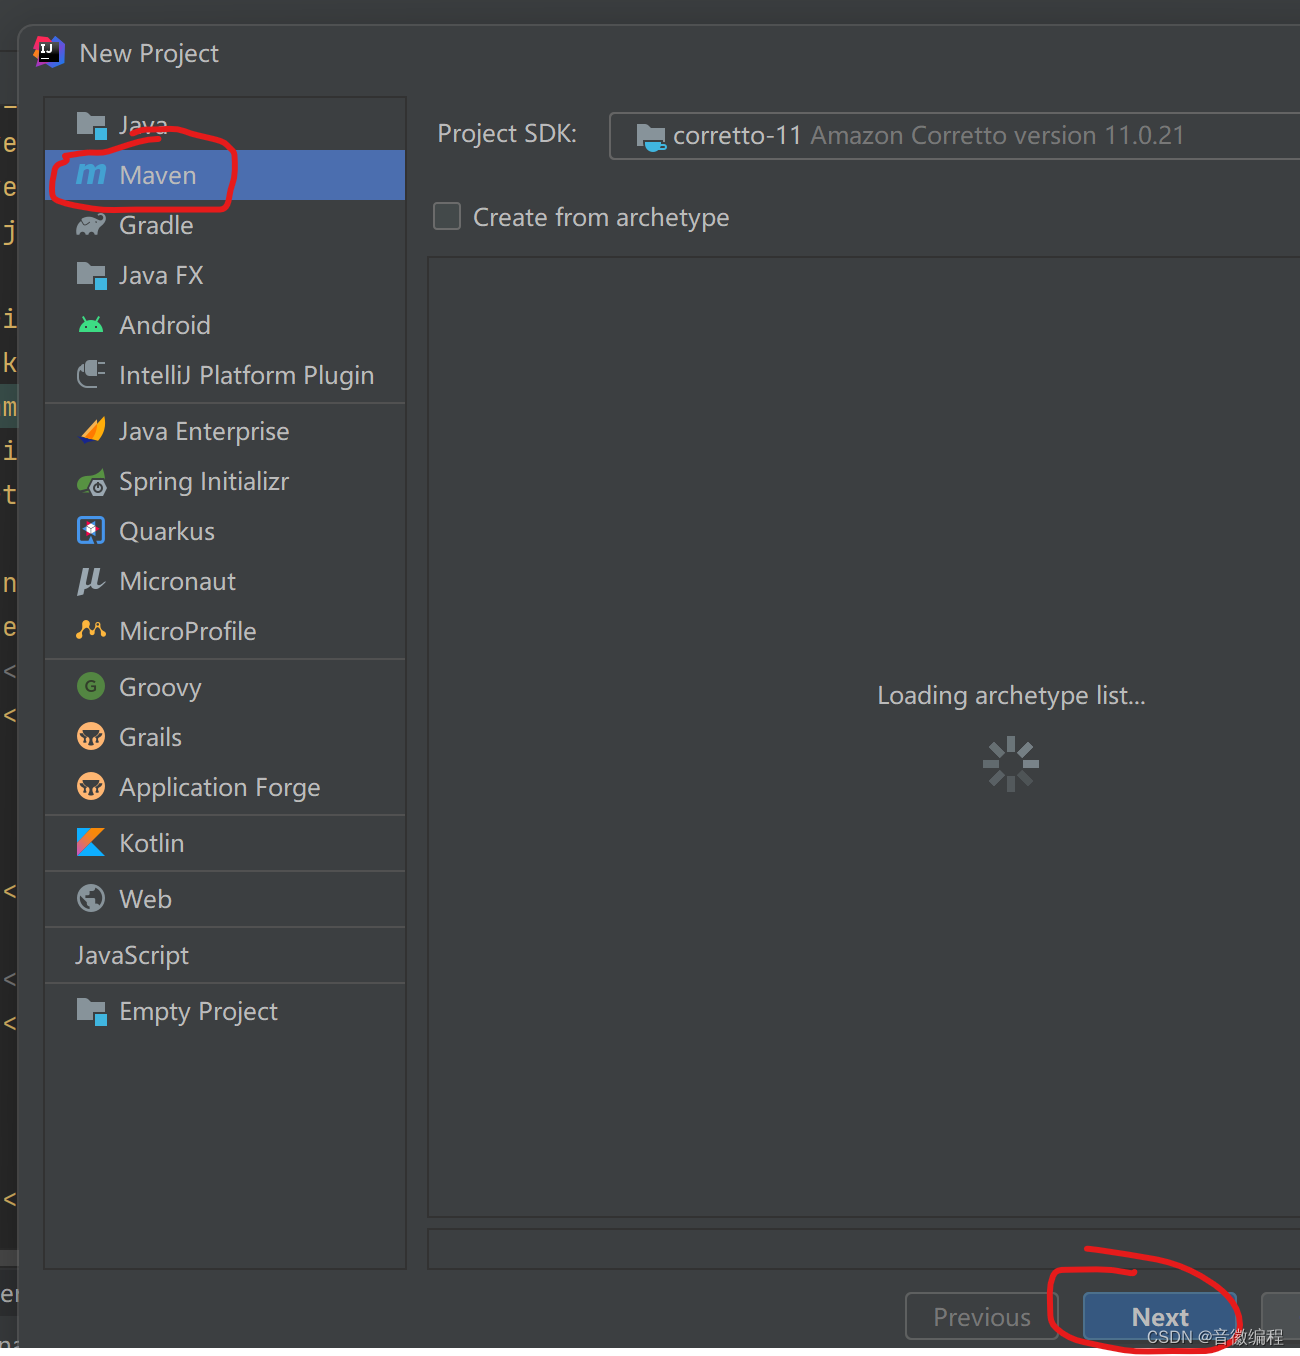
Task: Pick IntelliJ Platform Plugin generator
Action: pos(225,375)
